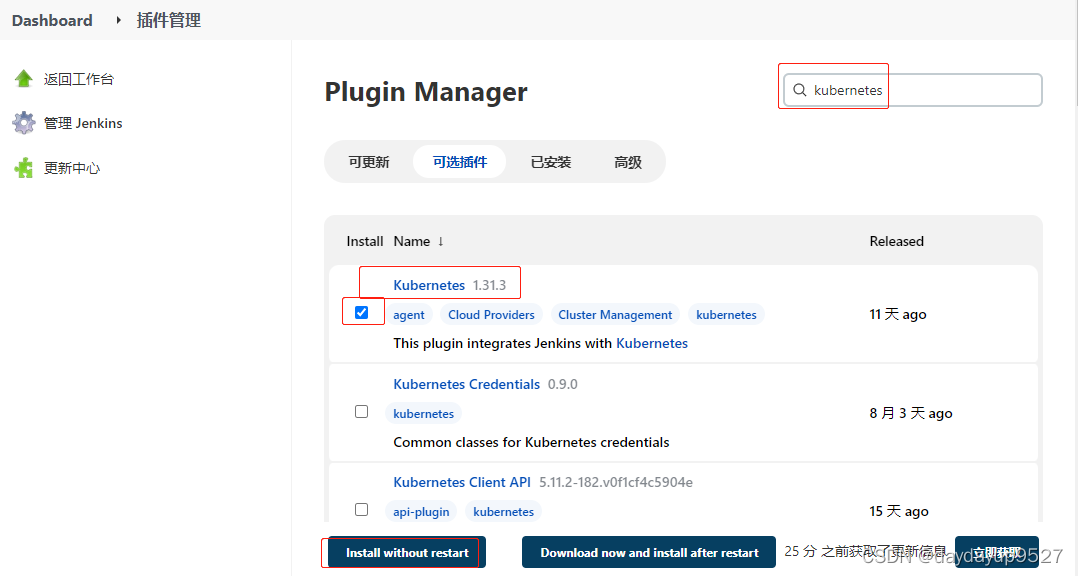Follow the Kubernetes link in plugin description
Viewport: 1078px width, 576px height.
tap(652, 343)
